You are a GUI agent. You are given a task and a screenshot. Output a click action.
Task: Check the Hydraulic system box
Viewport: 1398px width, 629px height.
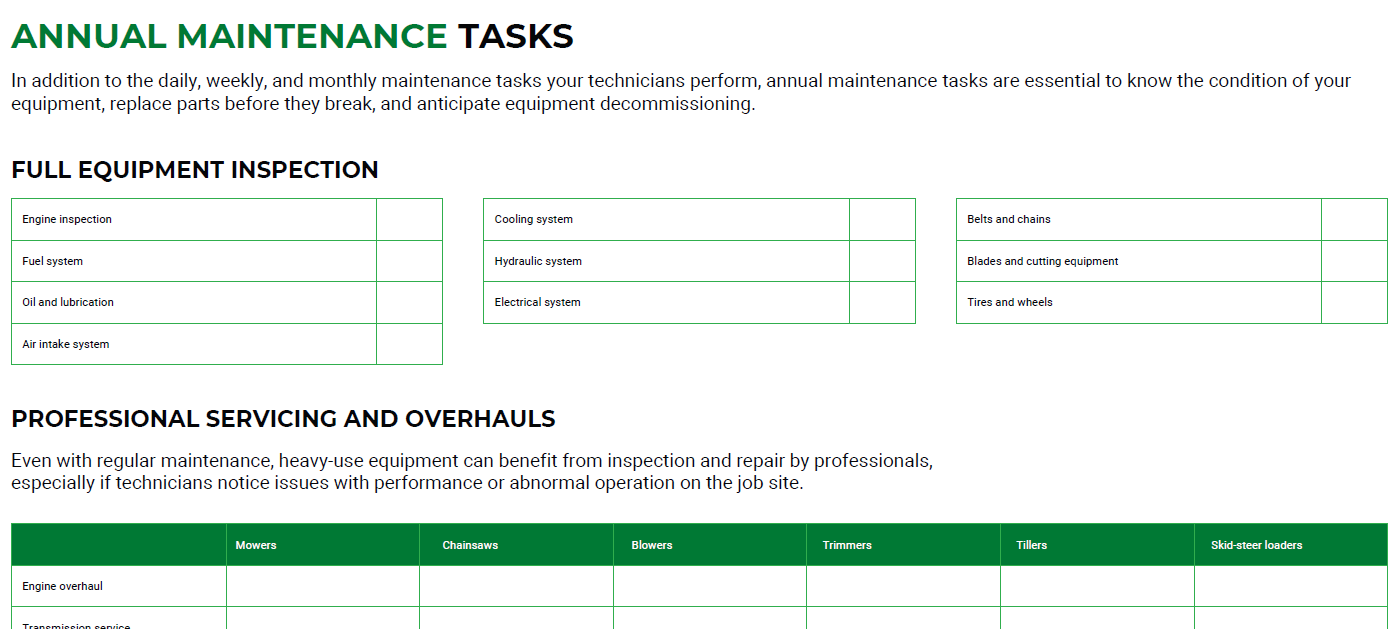[883, 260]
